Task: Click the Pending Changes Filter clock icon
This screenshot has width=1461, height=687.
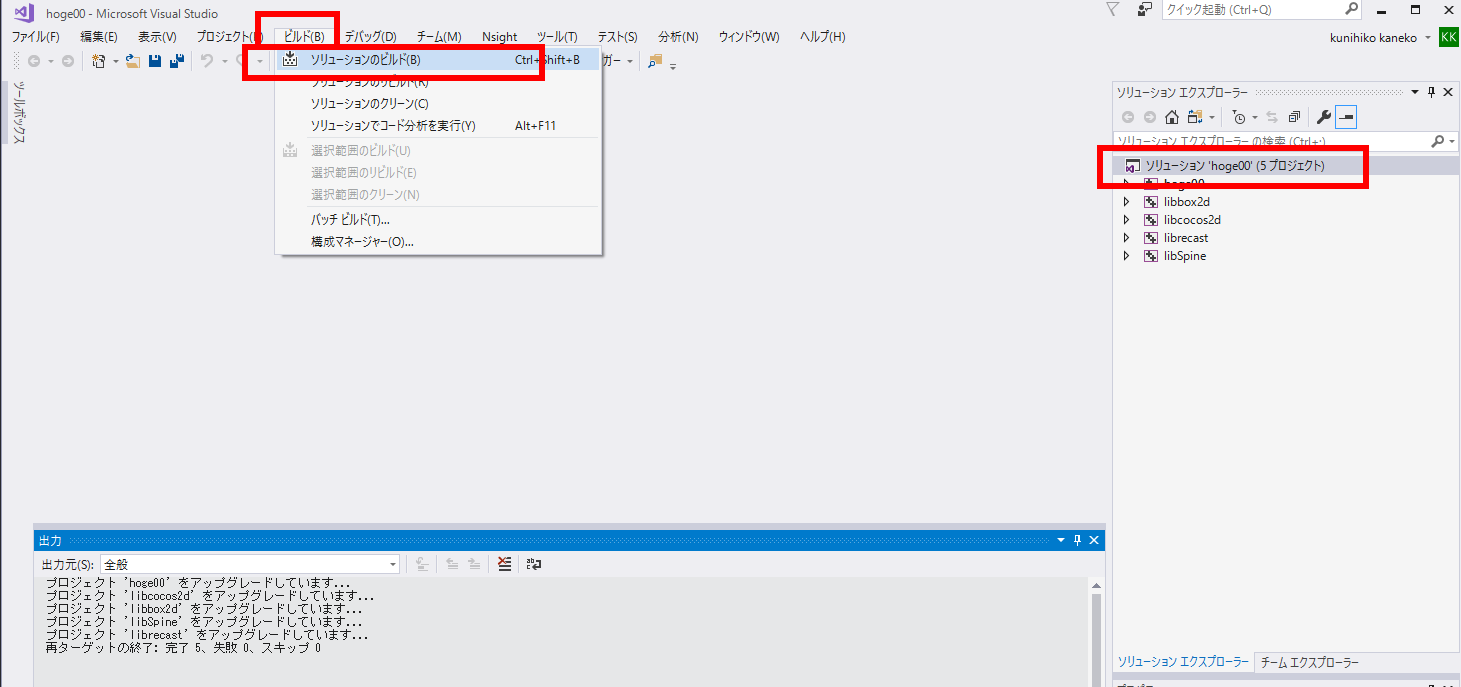Action: point(1239,117)
